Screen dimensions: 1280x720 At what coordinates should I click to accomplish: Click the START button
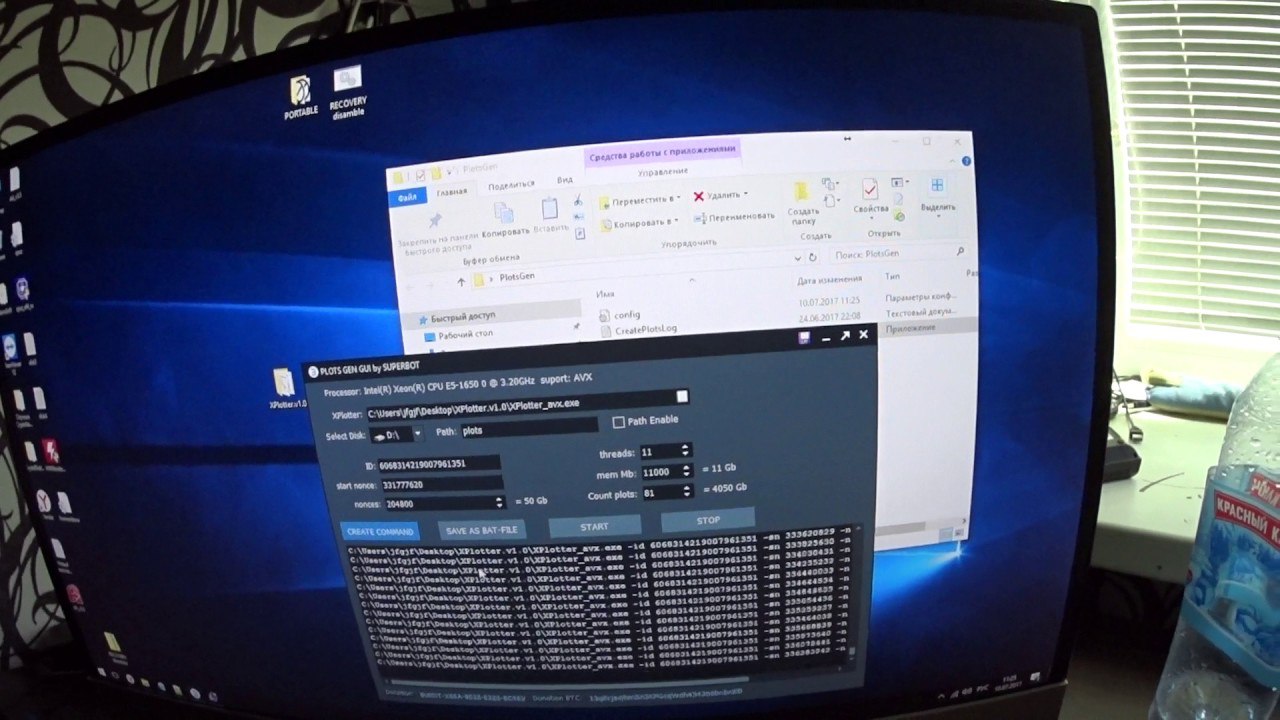click(x=594, y=525)
